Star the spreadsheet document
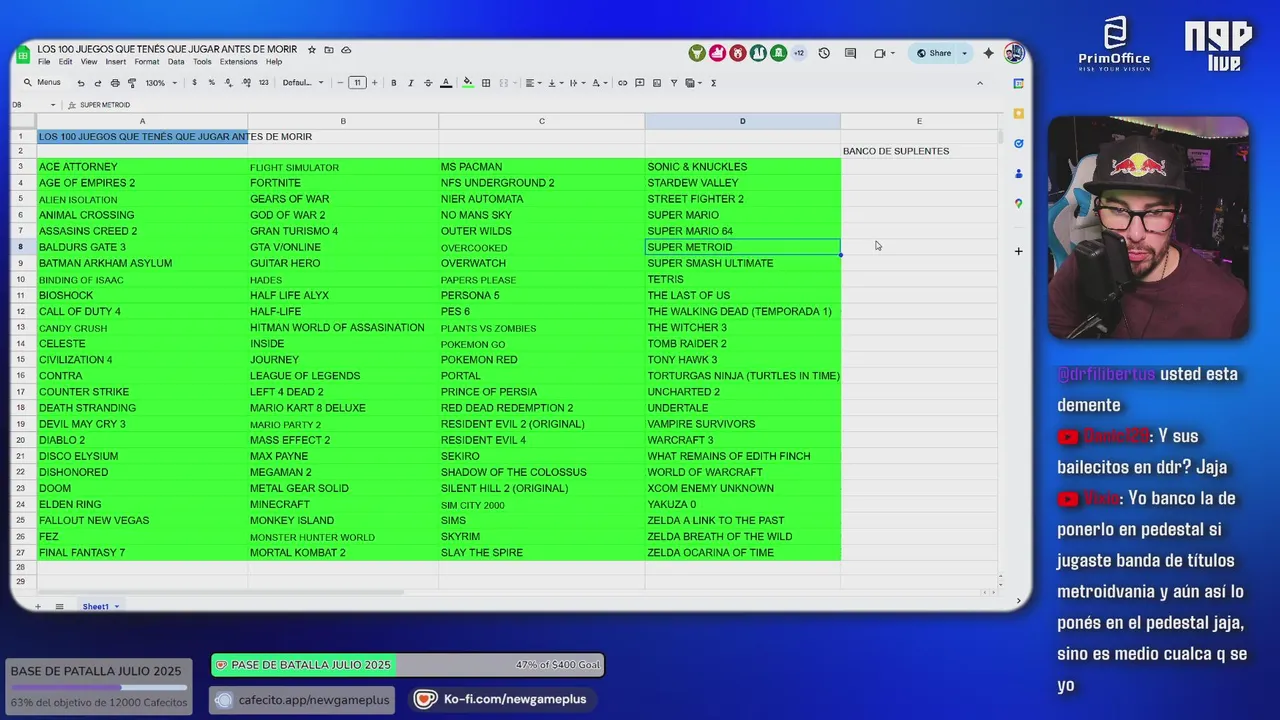The image size is (1280, 720). (312, 49)
